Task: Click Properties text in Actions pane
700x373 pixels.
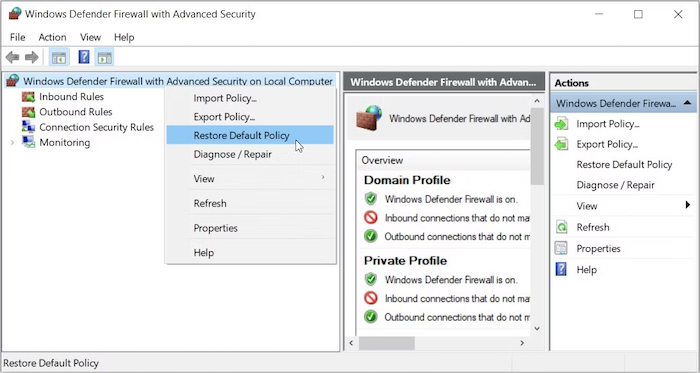Action: [598, 249]
